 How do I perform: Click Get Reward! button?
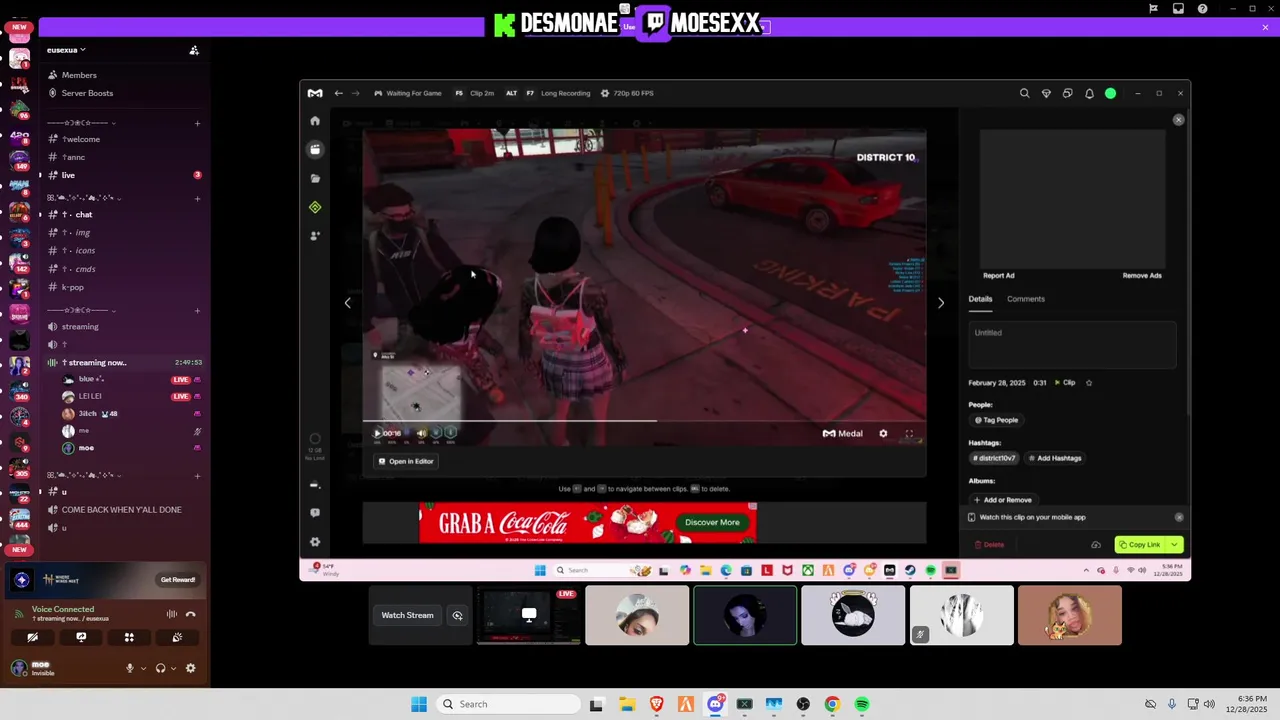click(178, 580)
